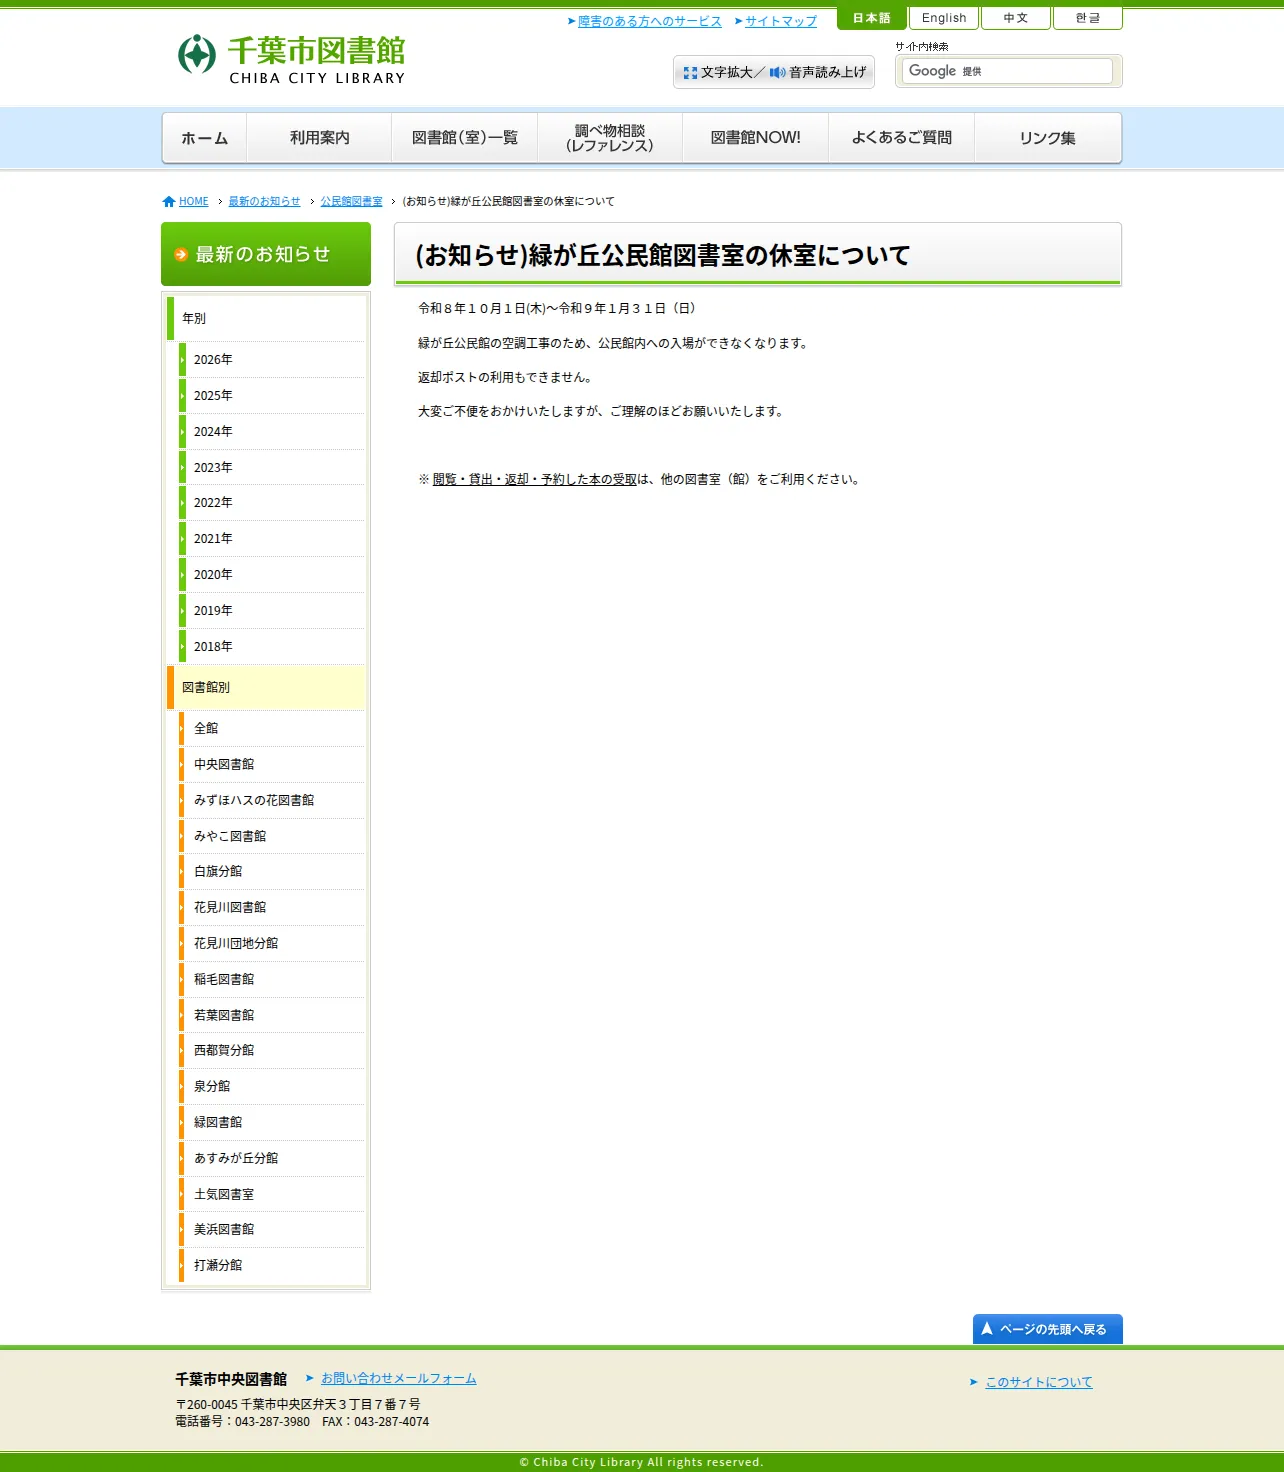Open the リンク集 menu tab
Image resolution: width=1284 pixels, height=1472 pixels.
(x=1048, y=138)
